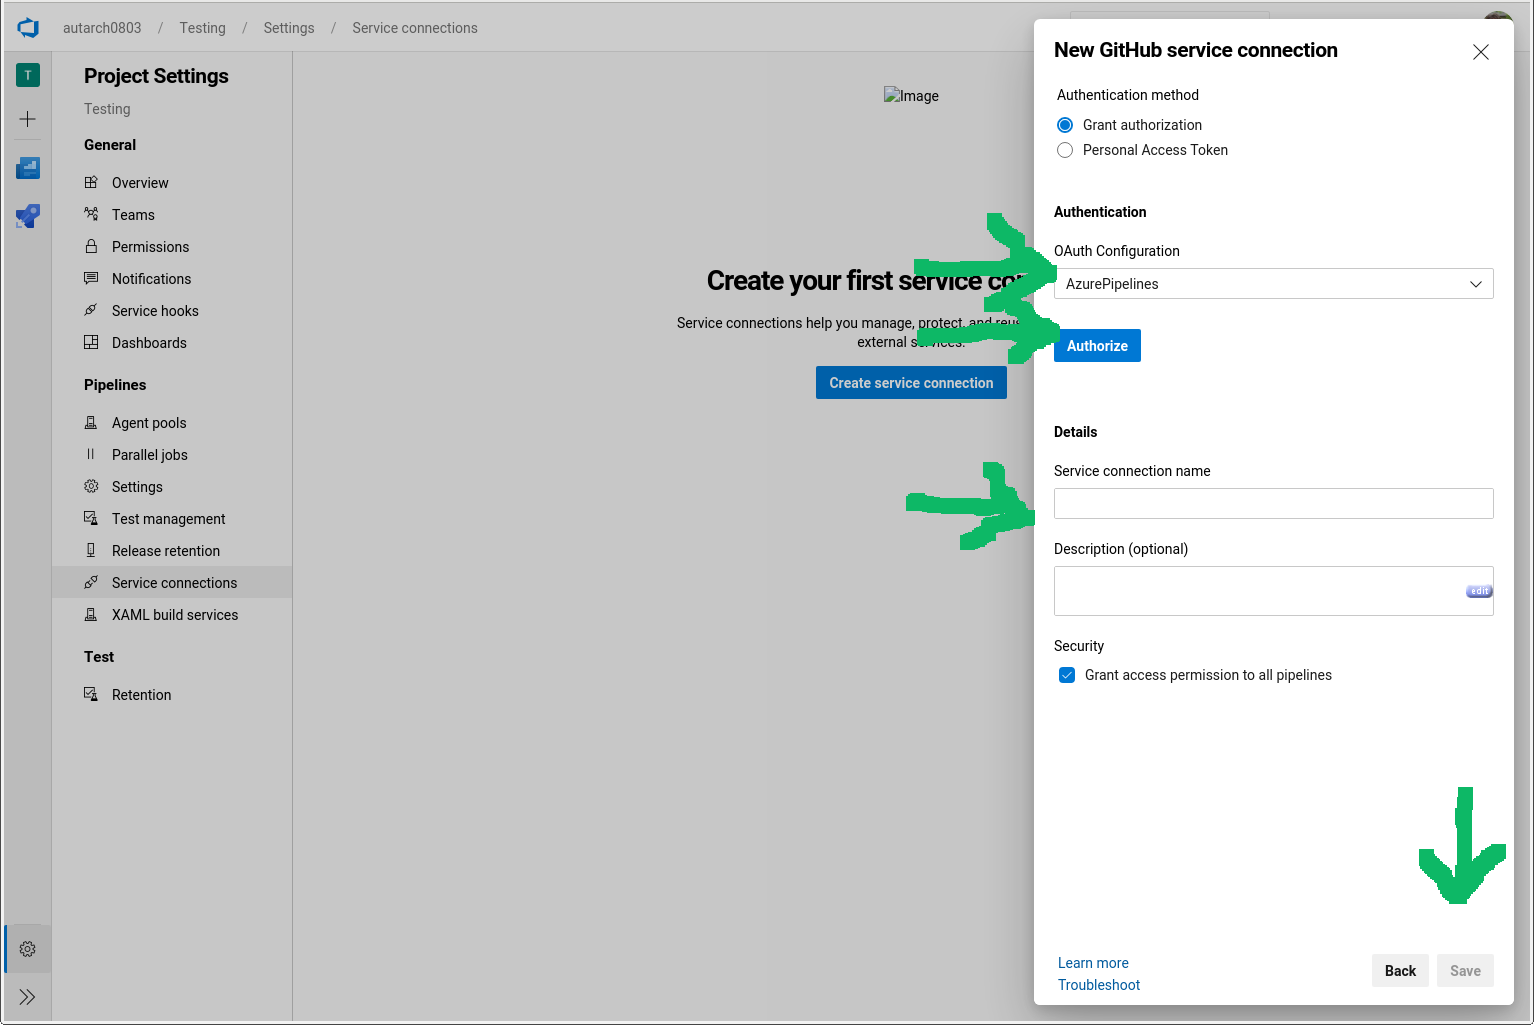Screen dimensions: 1534x1025
Task: Click the edit badge in Description field
Action: point(1479,591)
